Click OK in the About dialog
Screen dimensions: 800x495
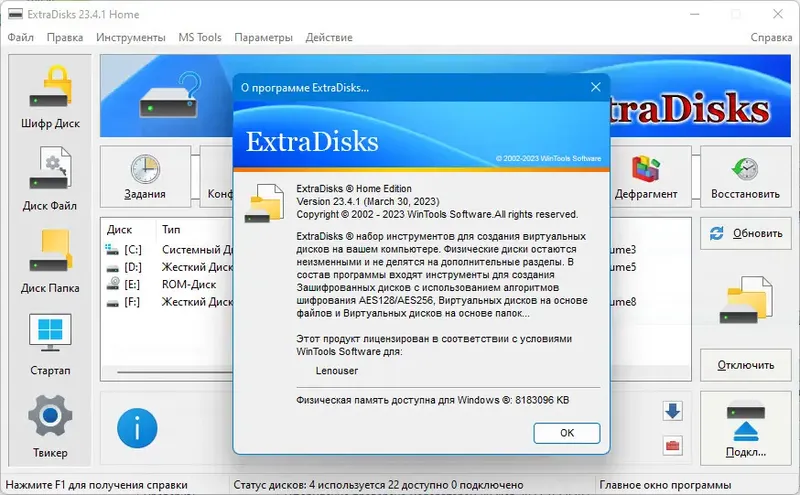(x=566, y=433)
